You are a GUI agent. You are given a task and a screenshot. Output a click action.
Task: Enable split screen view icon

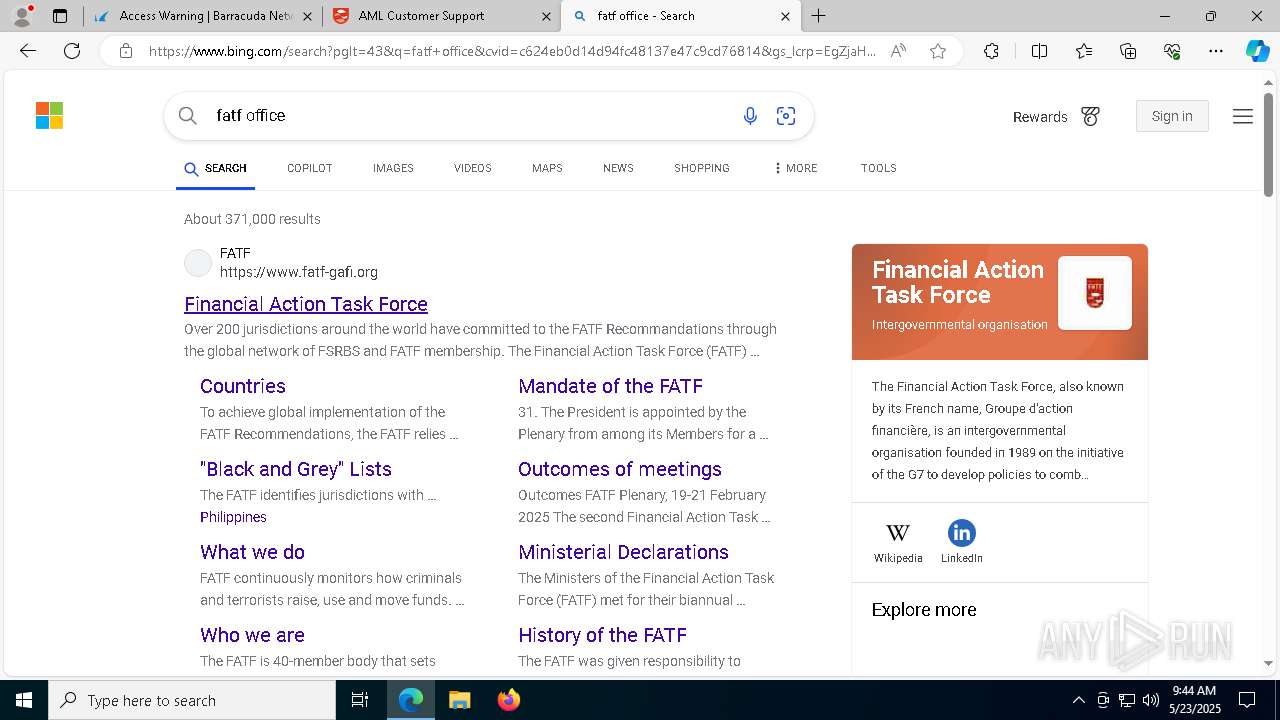(1039, 51)
